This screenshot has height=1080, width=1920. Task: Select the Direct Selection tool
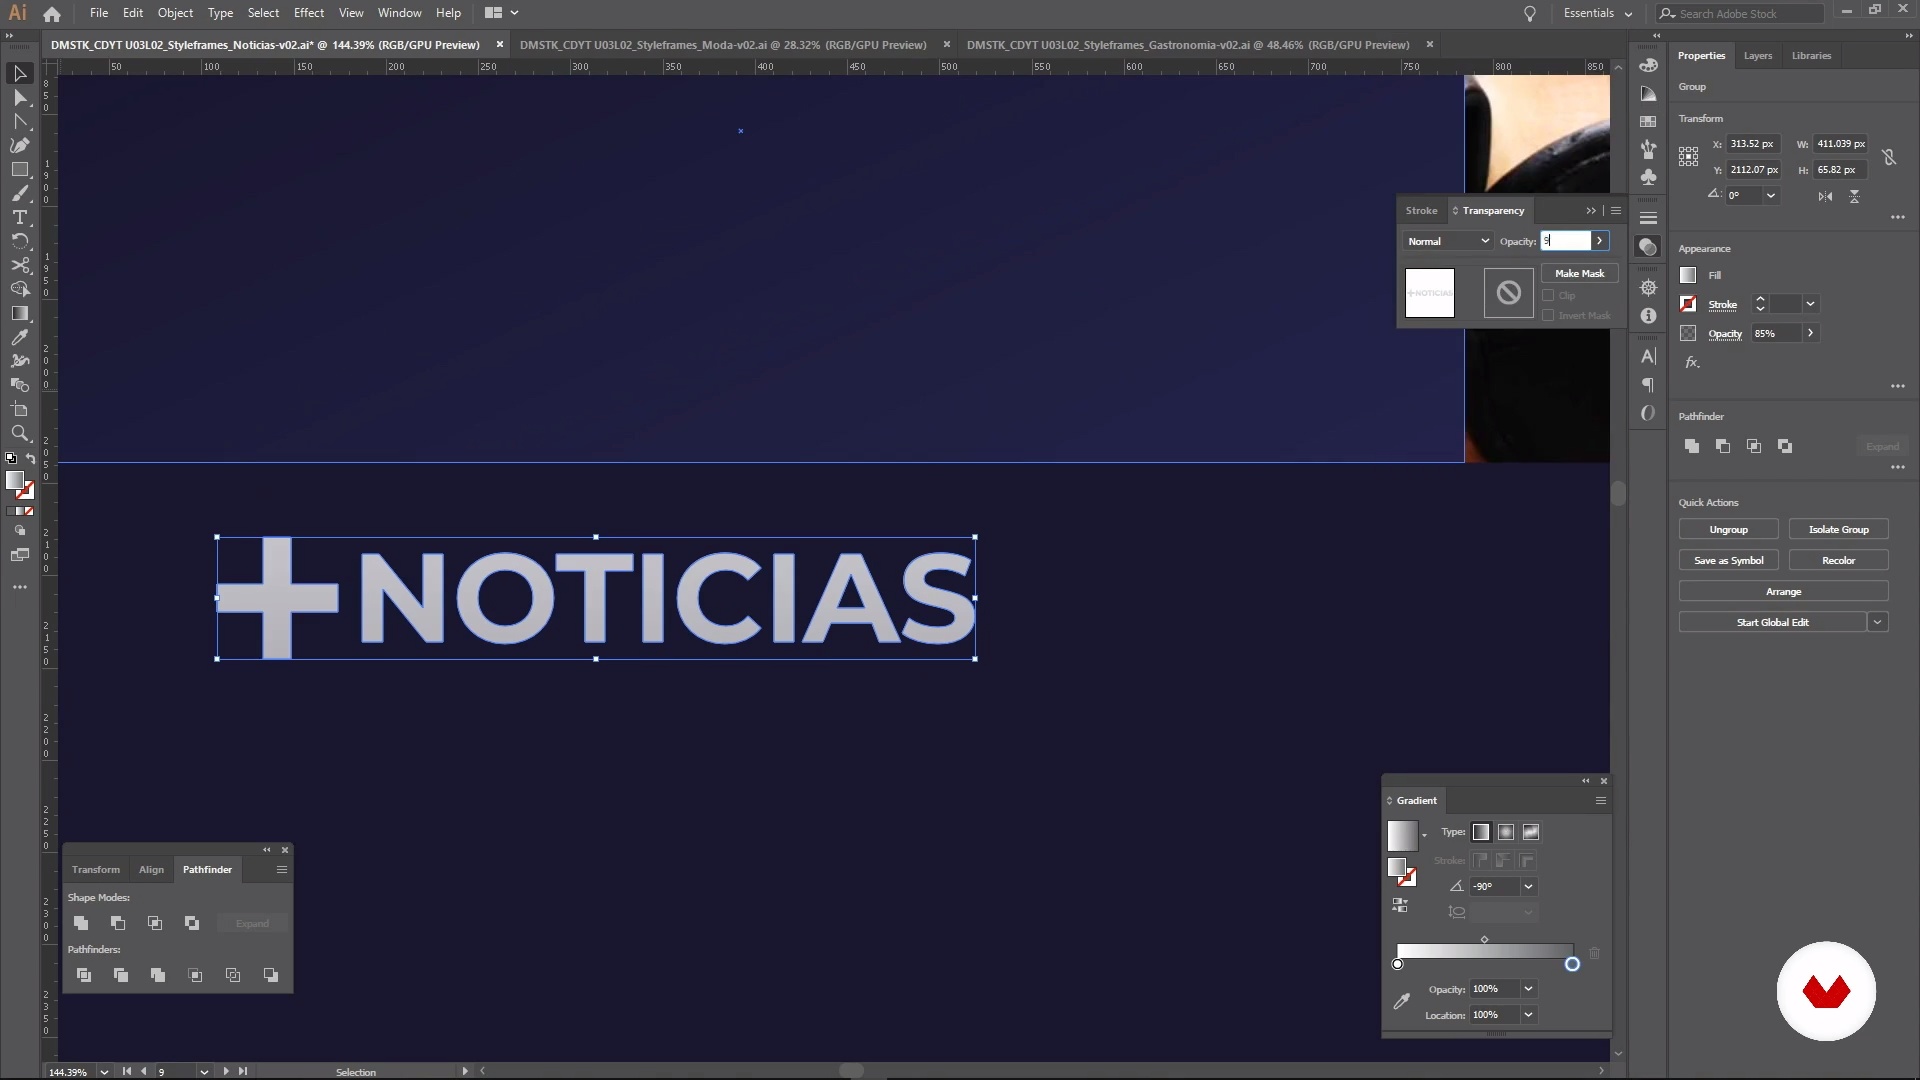click(19, 97)
